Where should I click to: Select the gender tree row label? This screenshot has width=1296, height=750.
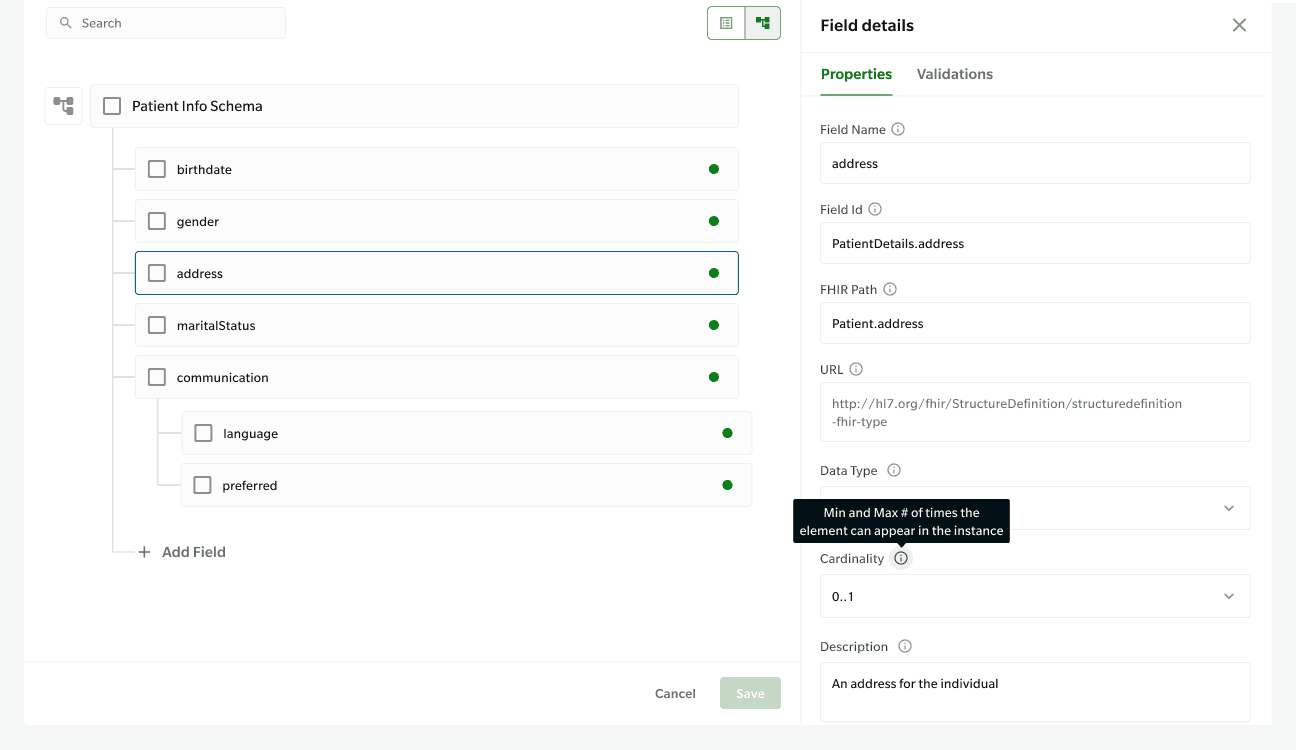point(198,222)
